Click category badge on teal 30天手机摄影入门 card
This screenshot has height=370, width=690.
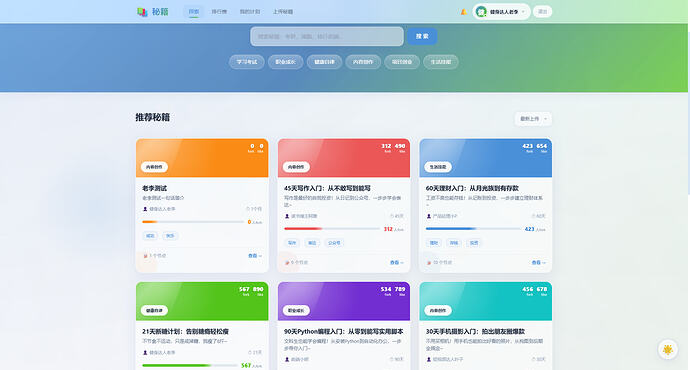(438, 311)
